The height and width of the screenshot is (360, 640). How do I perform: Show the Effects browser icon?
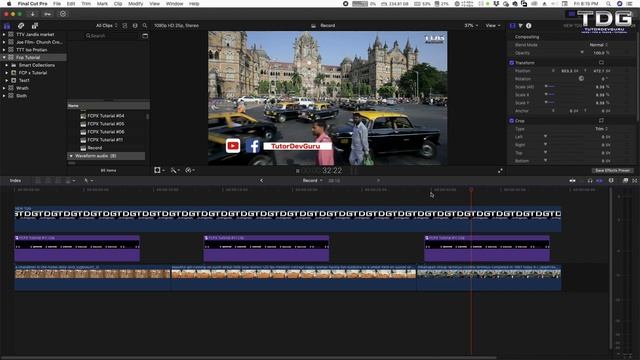coord(625,180)
